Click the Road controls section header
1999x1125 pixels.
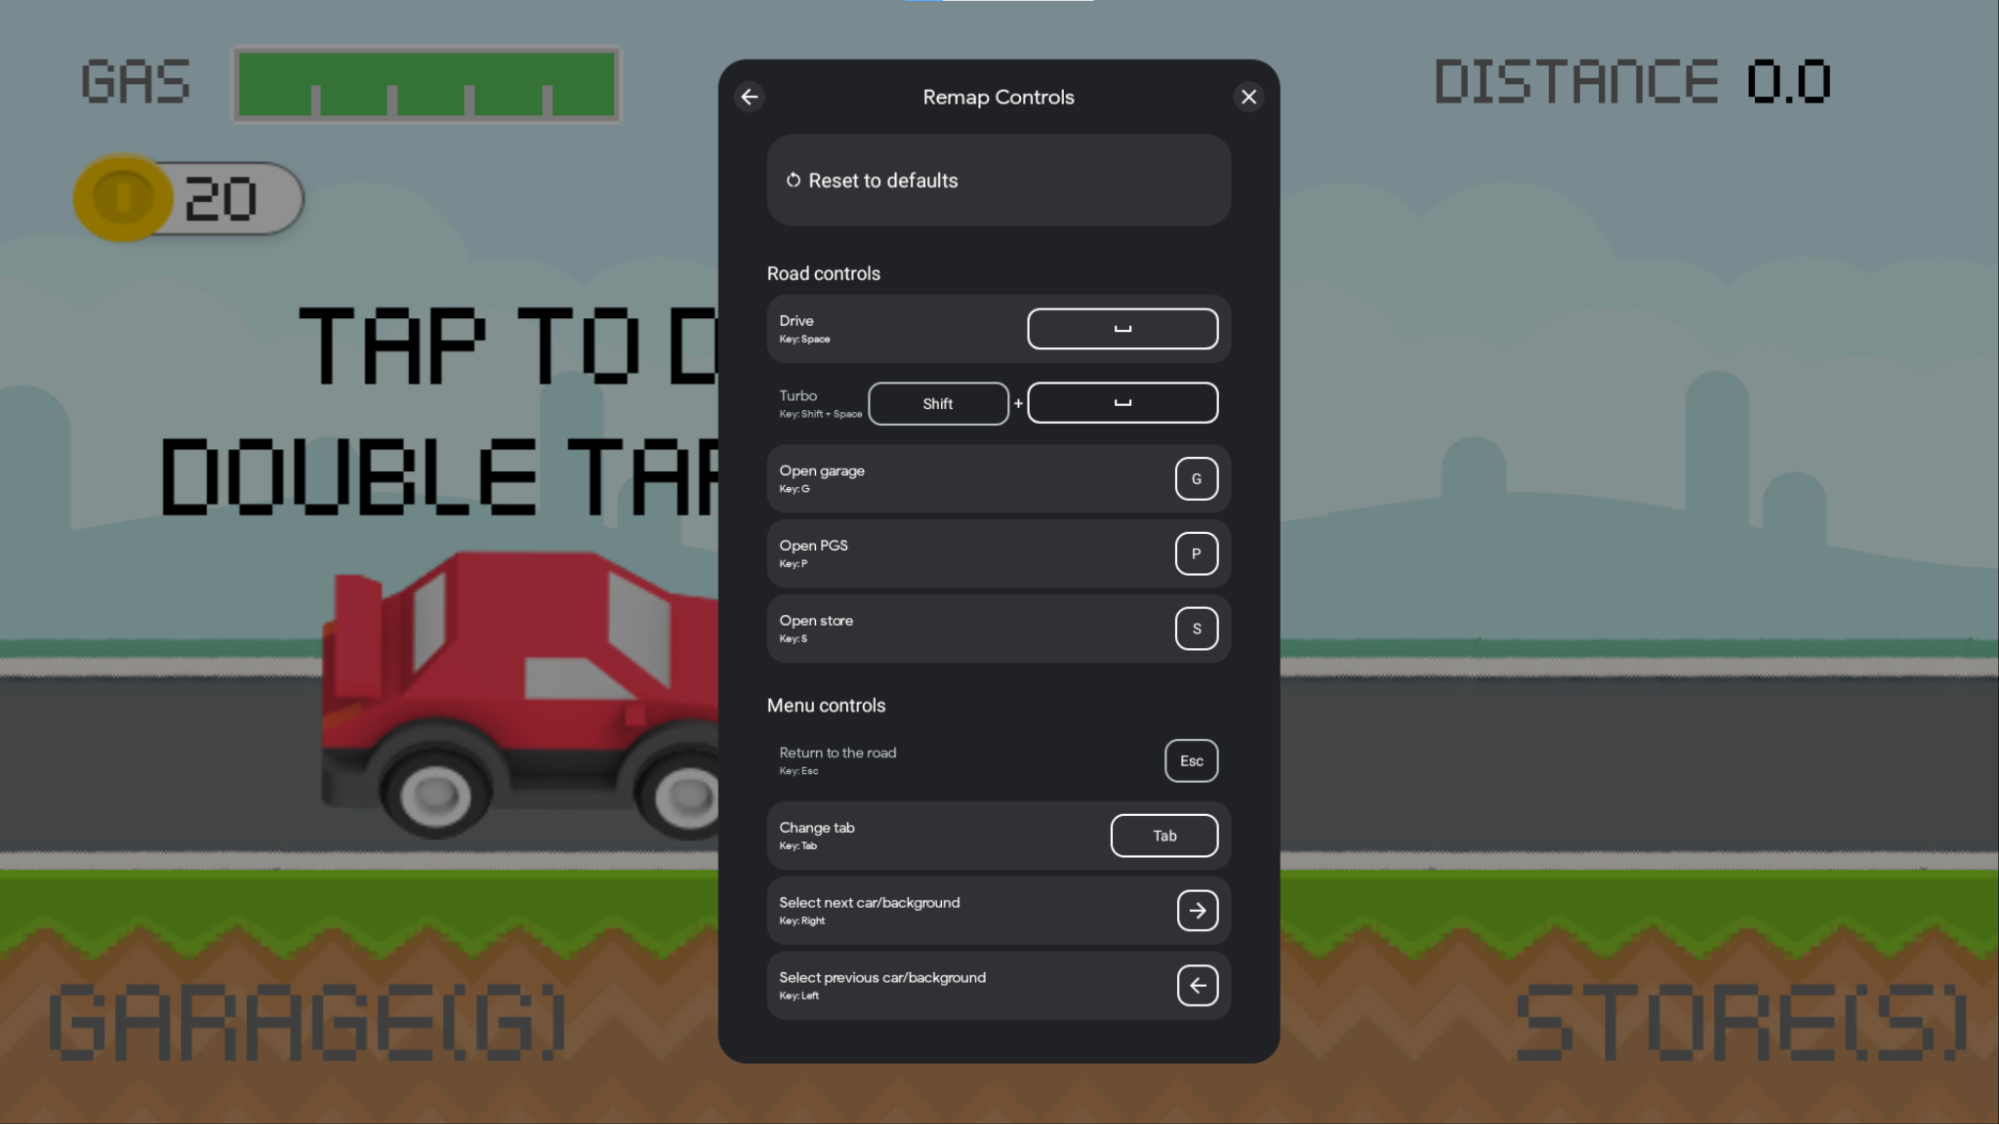824,273
